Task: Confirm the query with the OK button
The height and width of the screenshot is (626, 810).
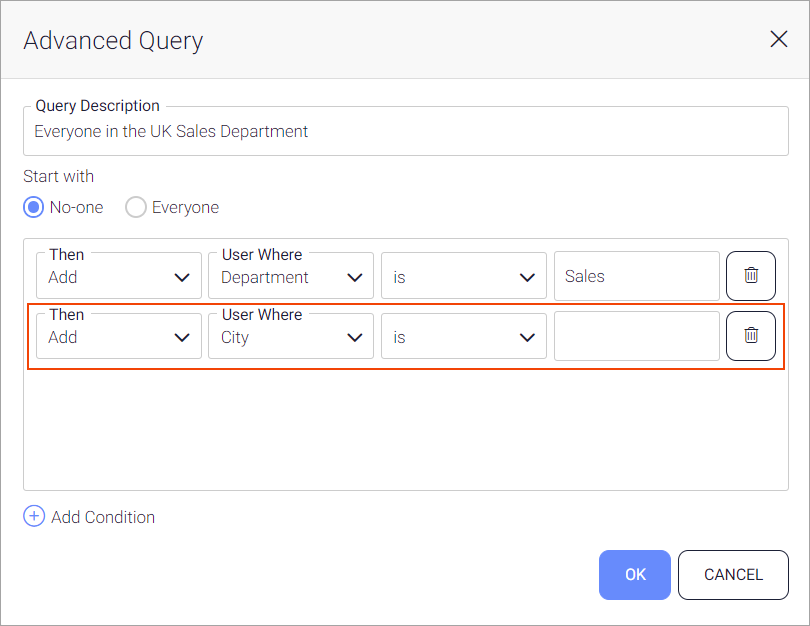Action: coord(635,574)
